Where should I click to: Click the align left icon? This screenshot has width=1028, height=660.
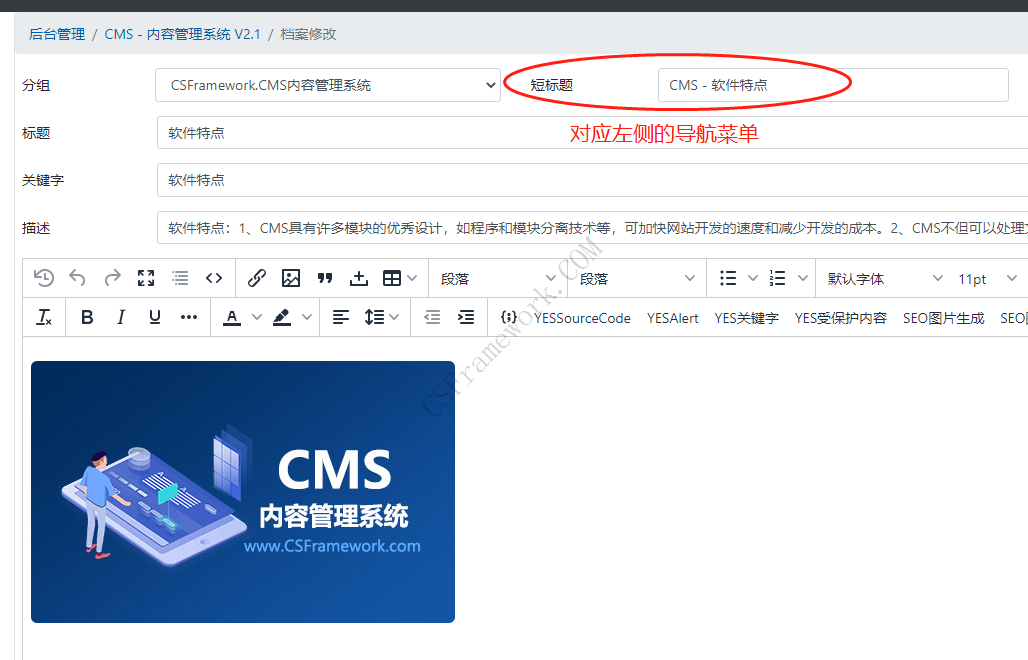[x=340, y=317]
